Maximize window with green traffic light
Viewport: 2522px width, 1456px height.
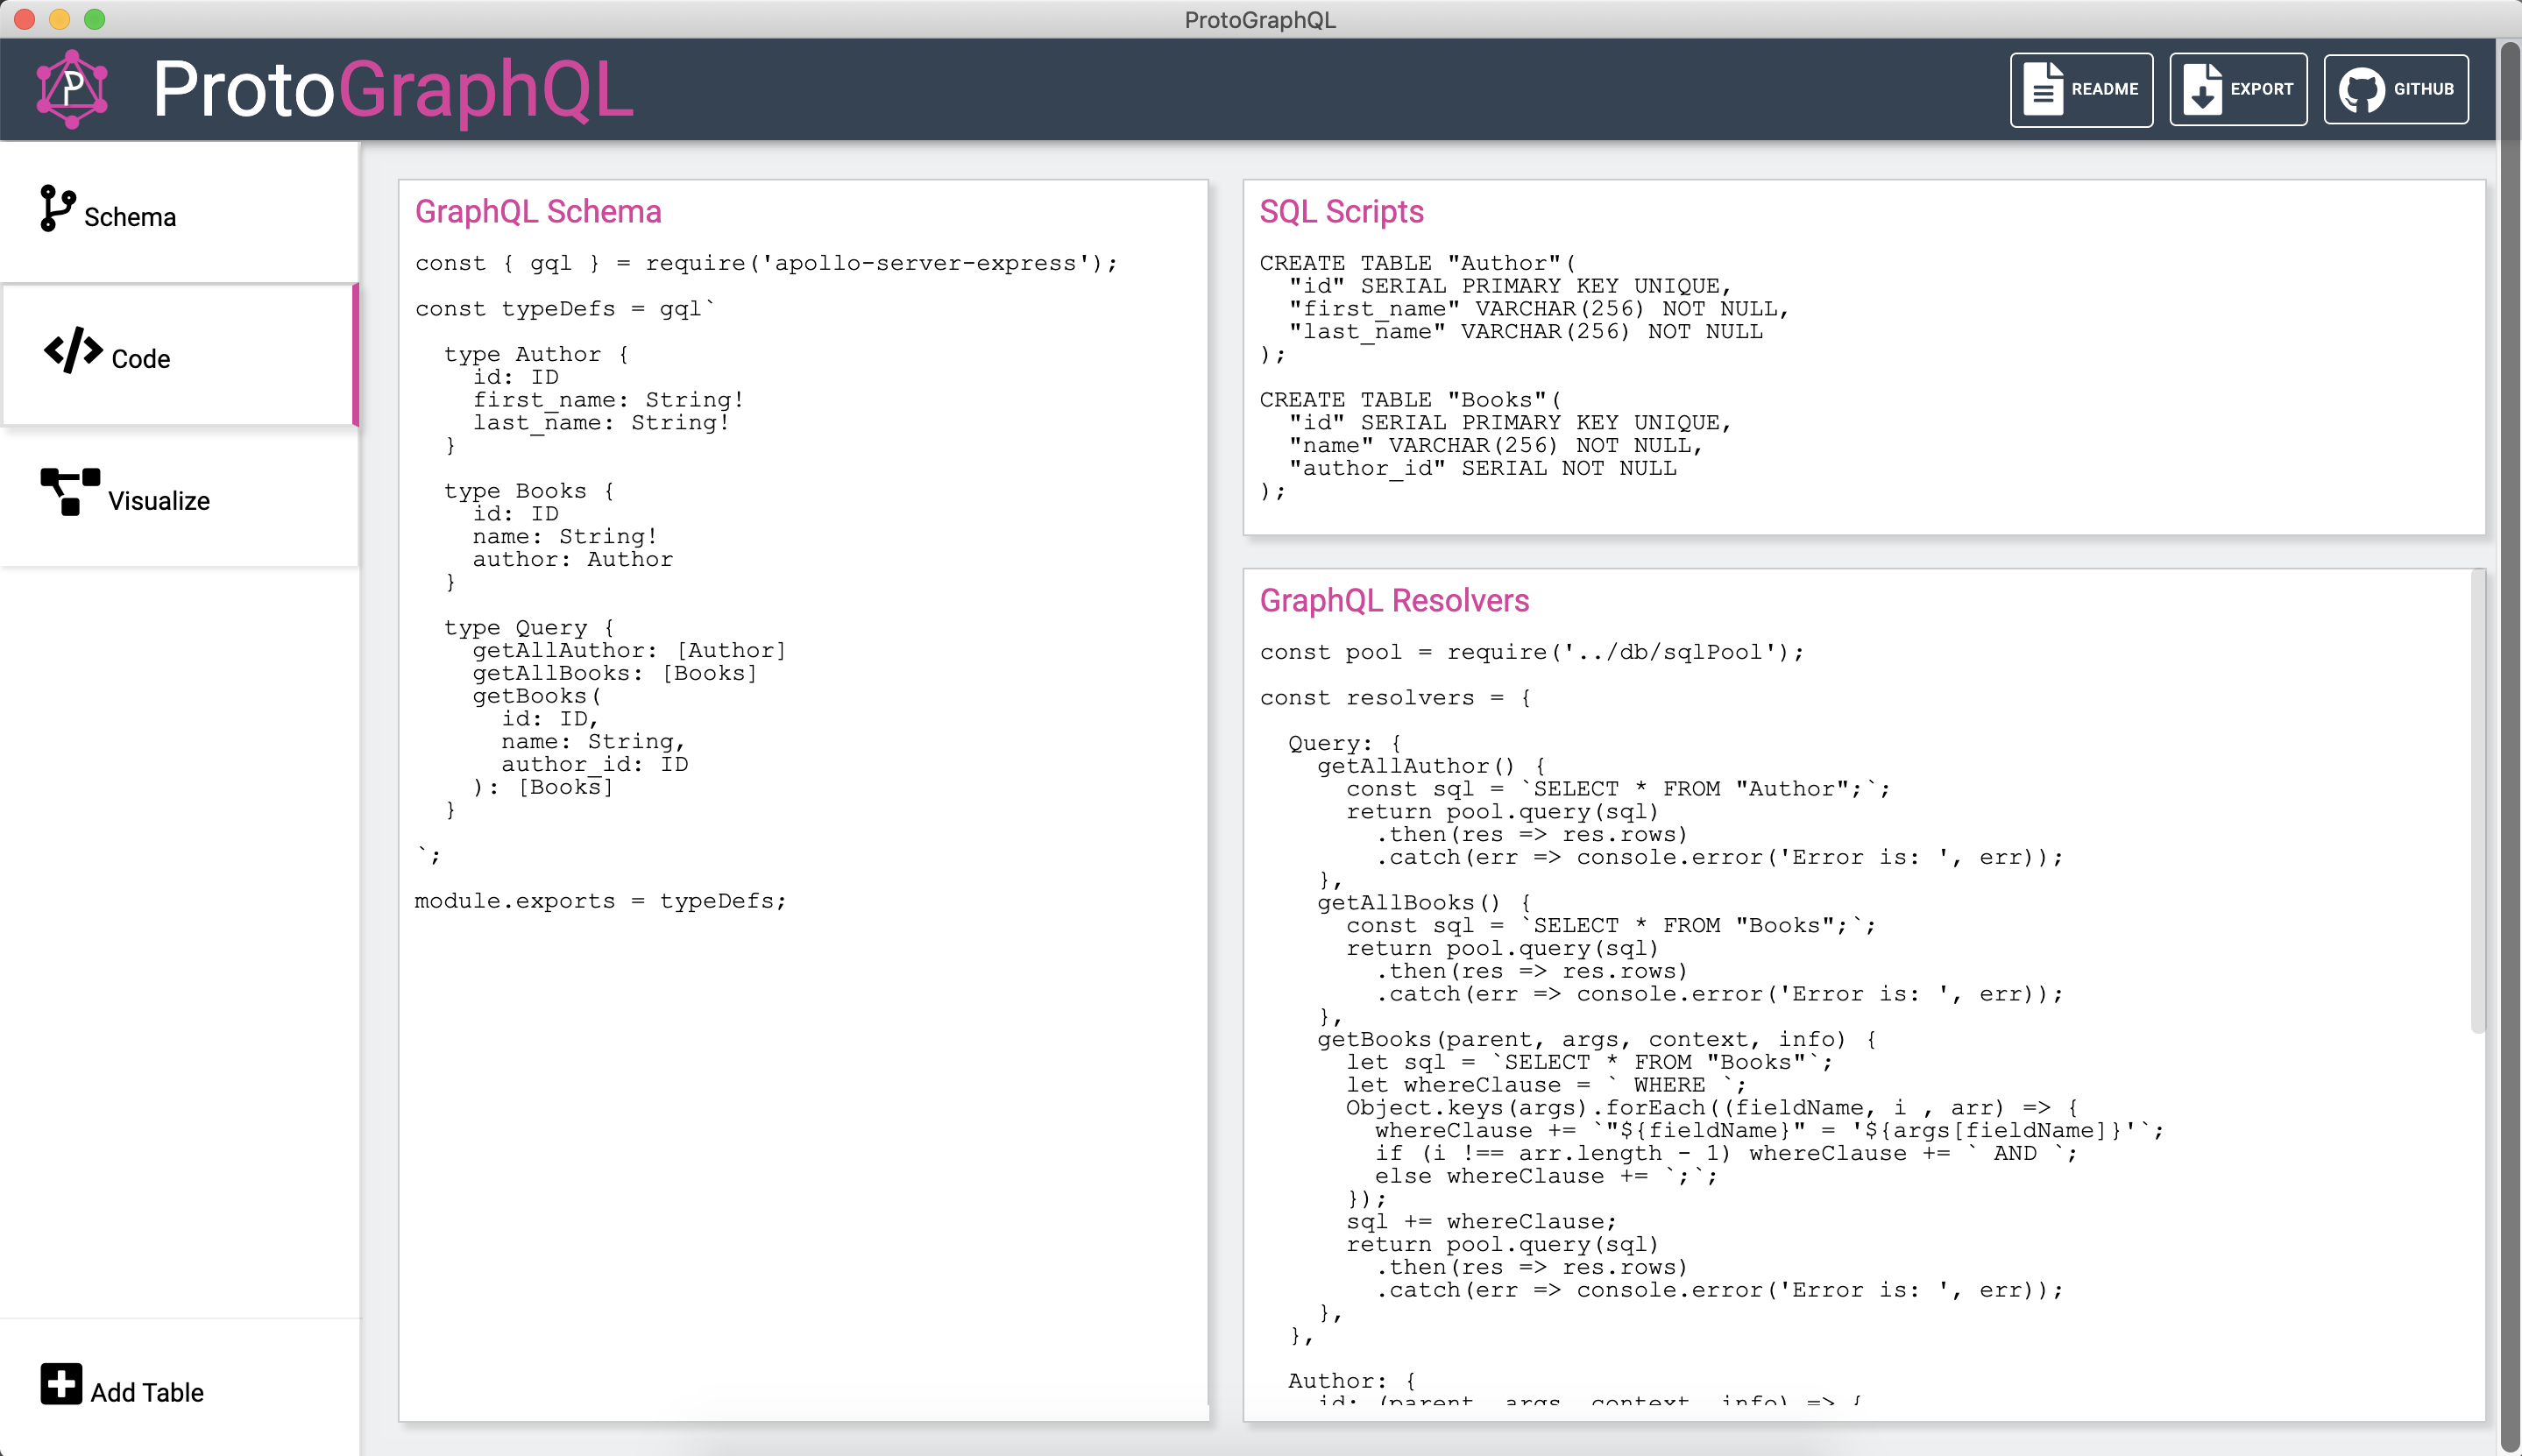pyautogui.click(x=95, y=18)
